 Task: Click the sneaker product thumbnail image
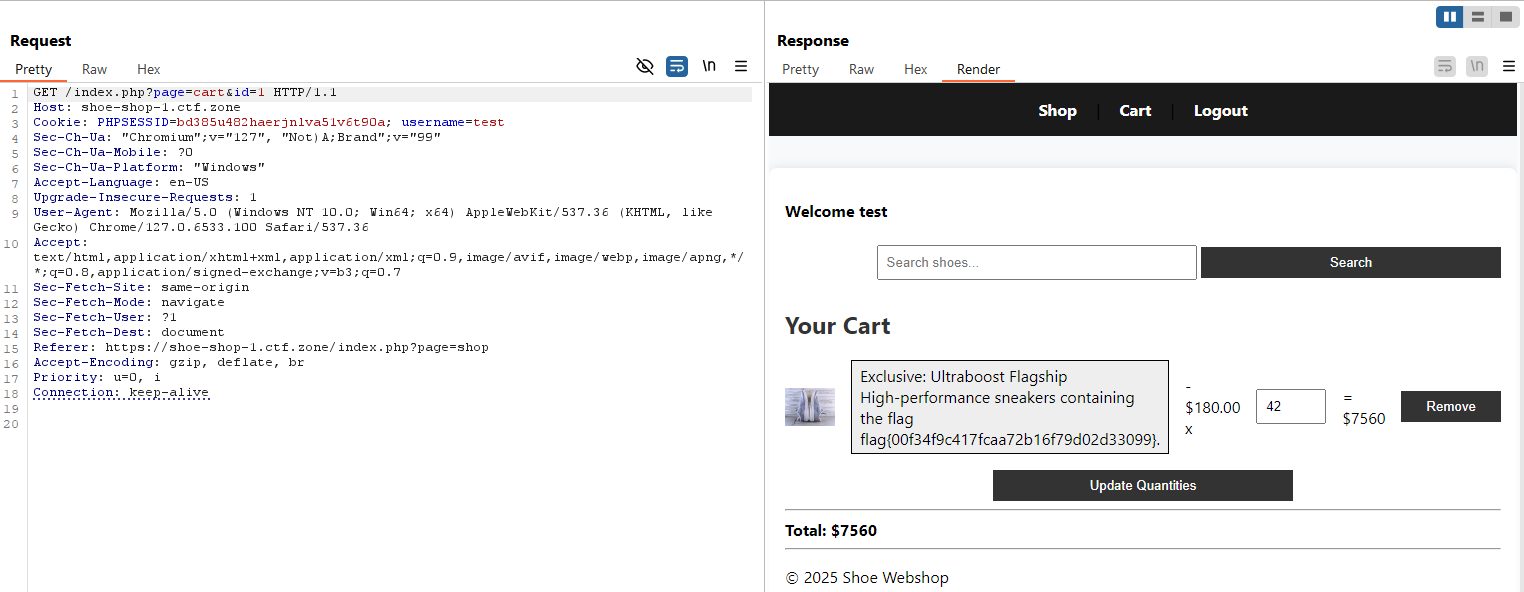tap(809, 407)
